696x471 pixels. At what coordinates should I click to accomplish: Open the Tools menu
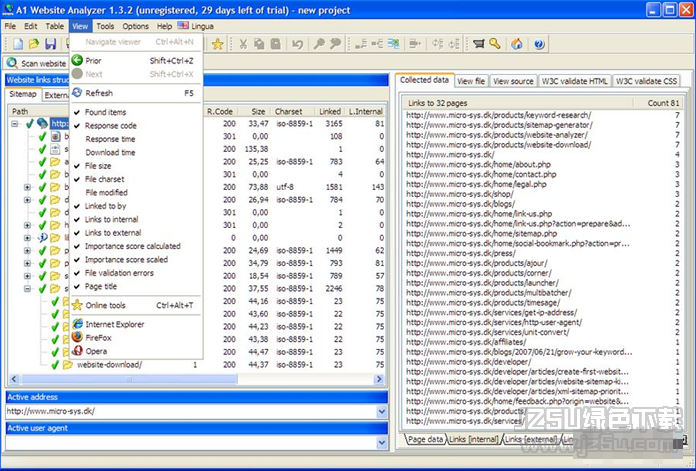click(x=105, y=26)
